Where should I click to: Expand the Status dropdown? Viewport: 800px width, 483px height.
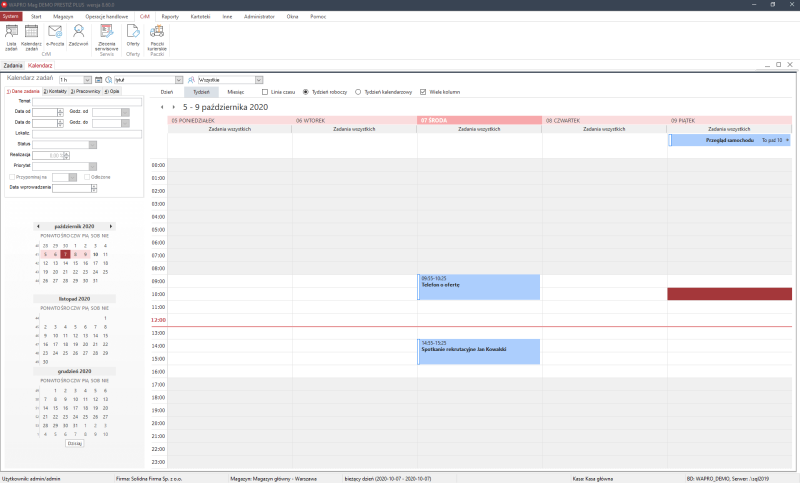coord(94,144)
